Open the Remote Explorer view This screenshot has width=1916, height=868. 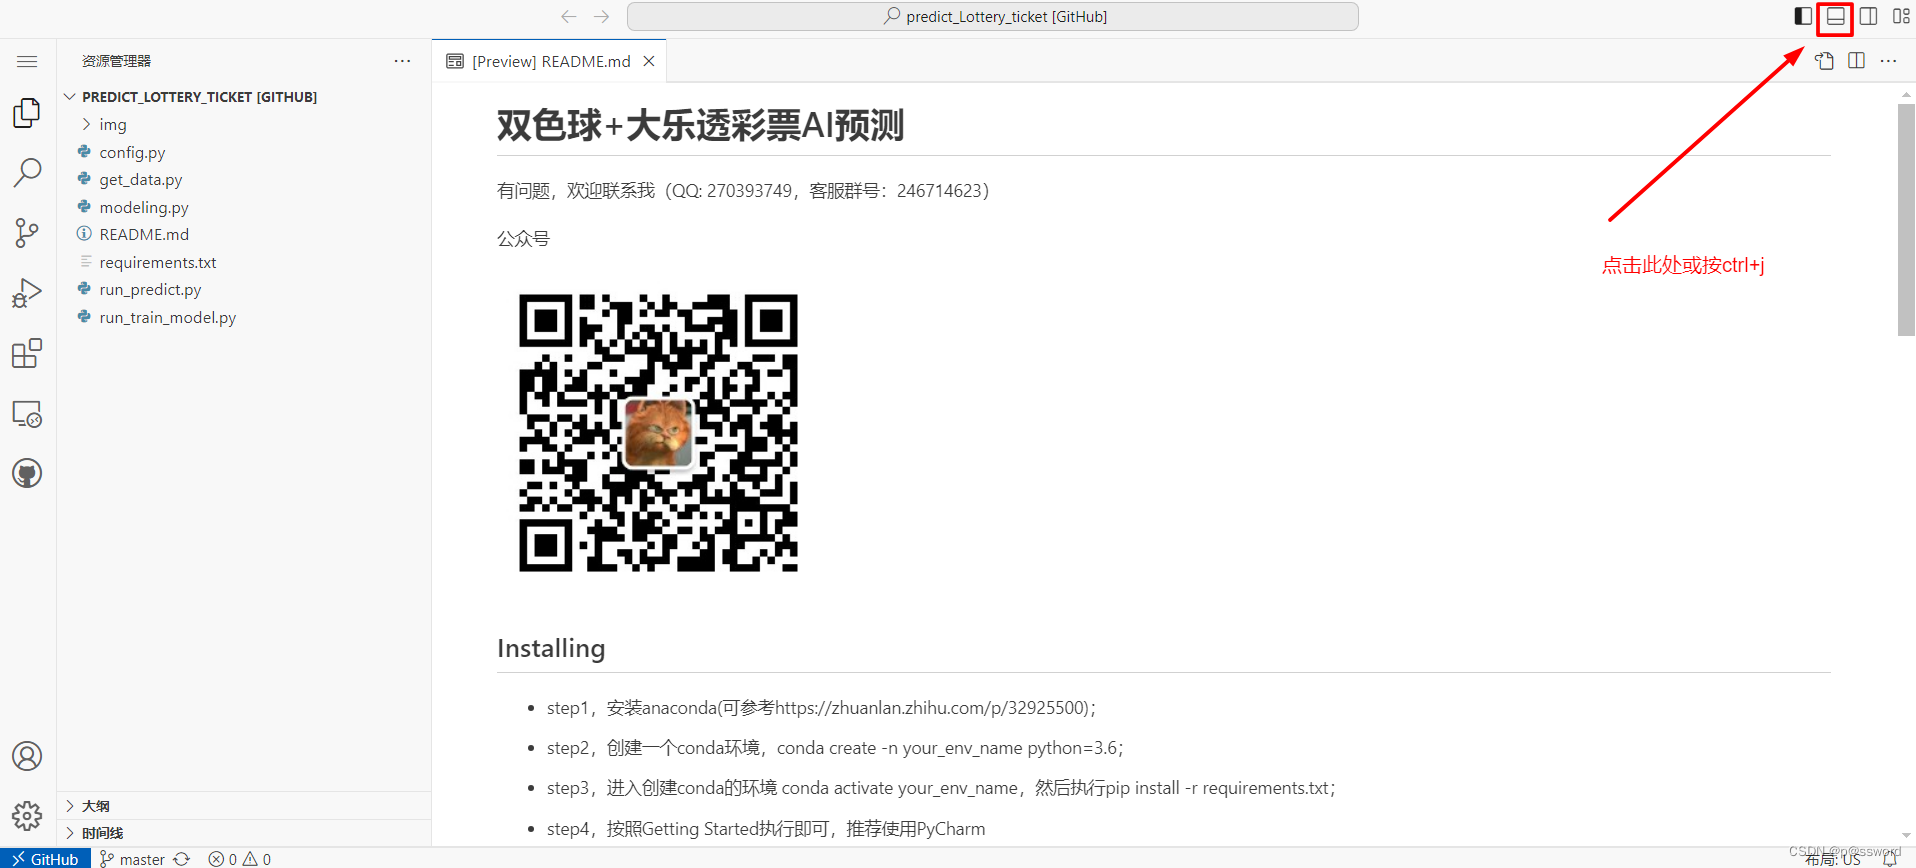point(27,414)
